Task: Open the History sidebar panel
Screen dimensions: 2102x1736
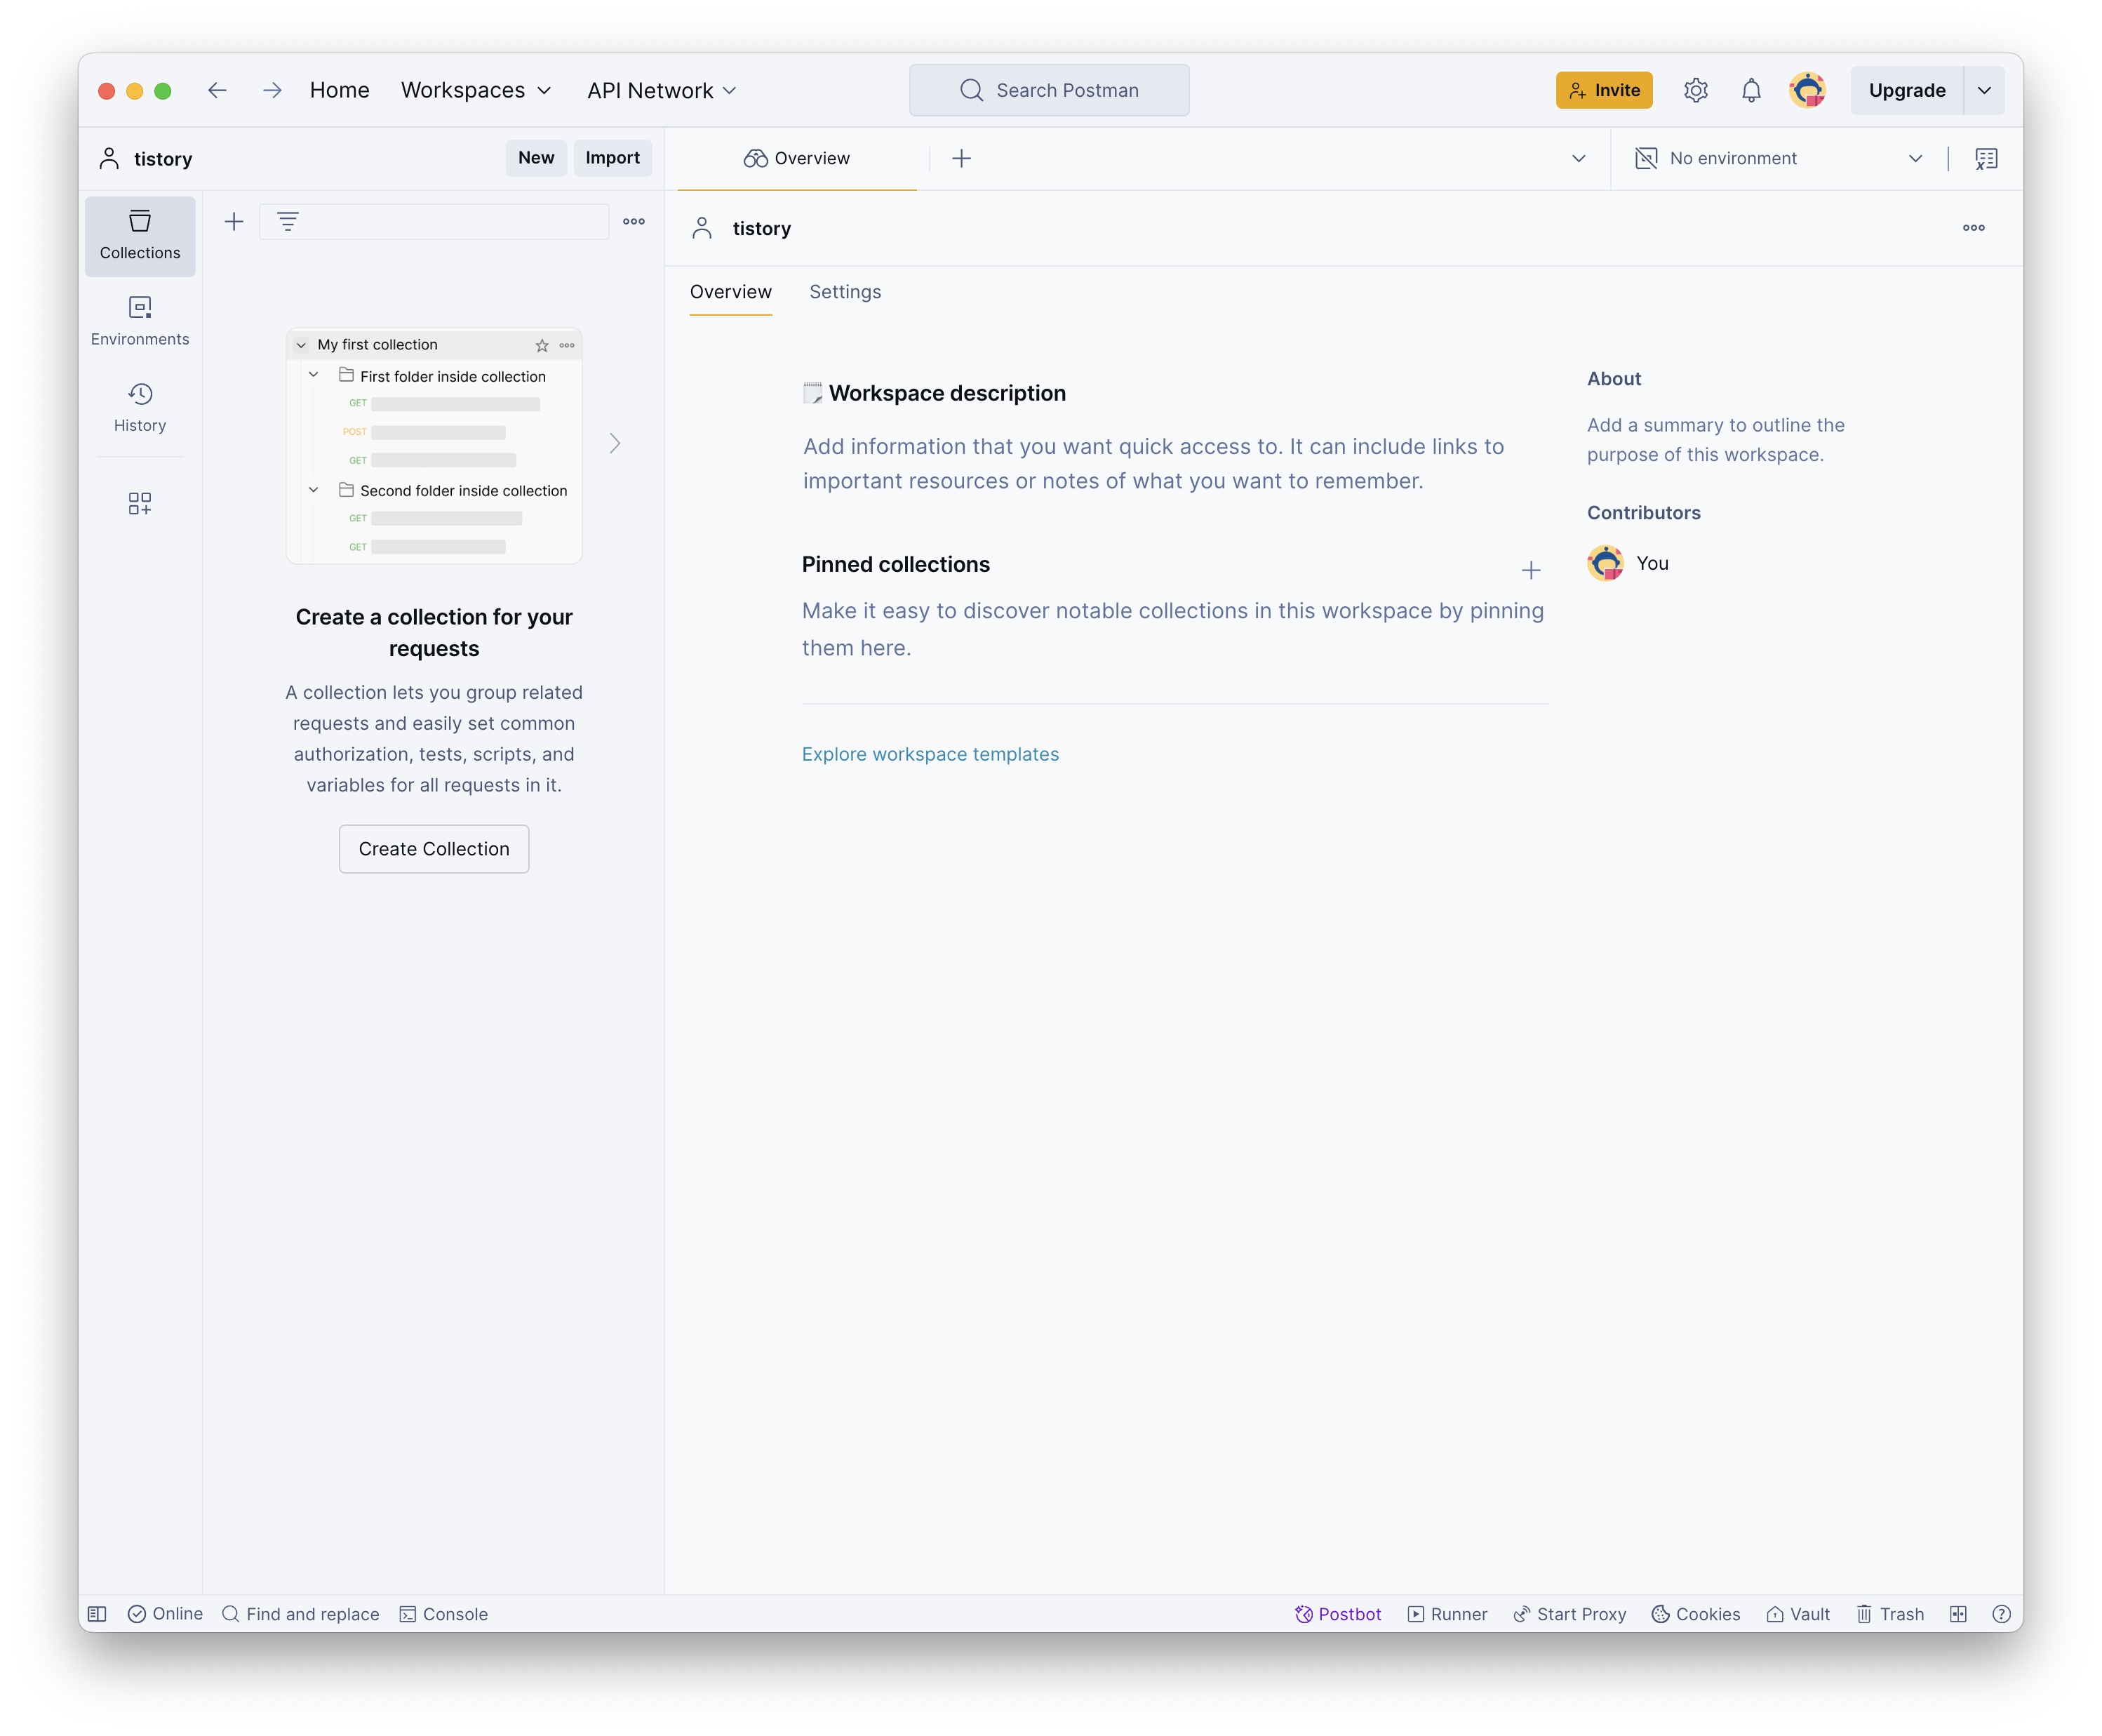Action: (140, 408)
